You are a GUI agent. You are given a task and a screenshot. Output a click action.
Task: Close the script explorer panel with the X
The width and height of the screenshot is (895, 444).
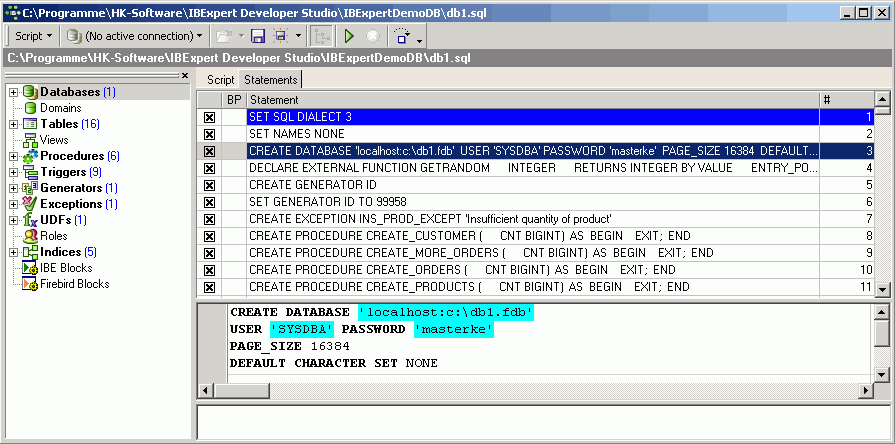(185, 75)
